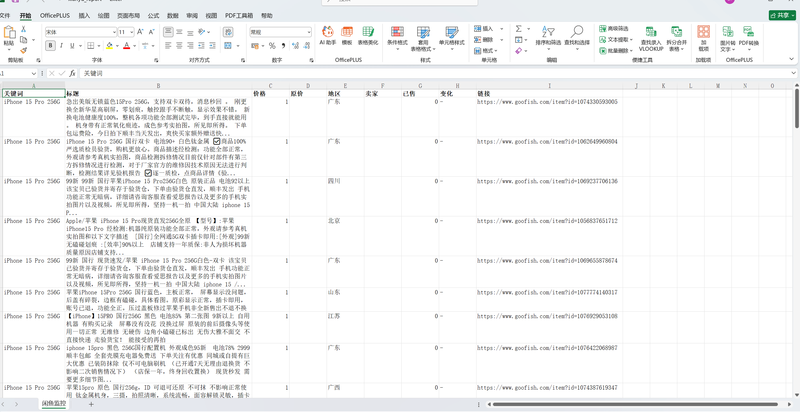Click the insert function fx icon
Screen dimensions: 800x412
[72, 73]
